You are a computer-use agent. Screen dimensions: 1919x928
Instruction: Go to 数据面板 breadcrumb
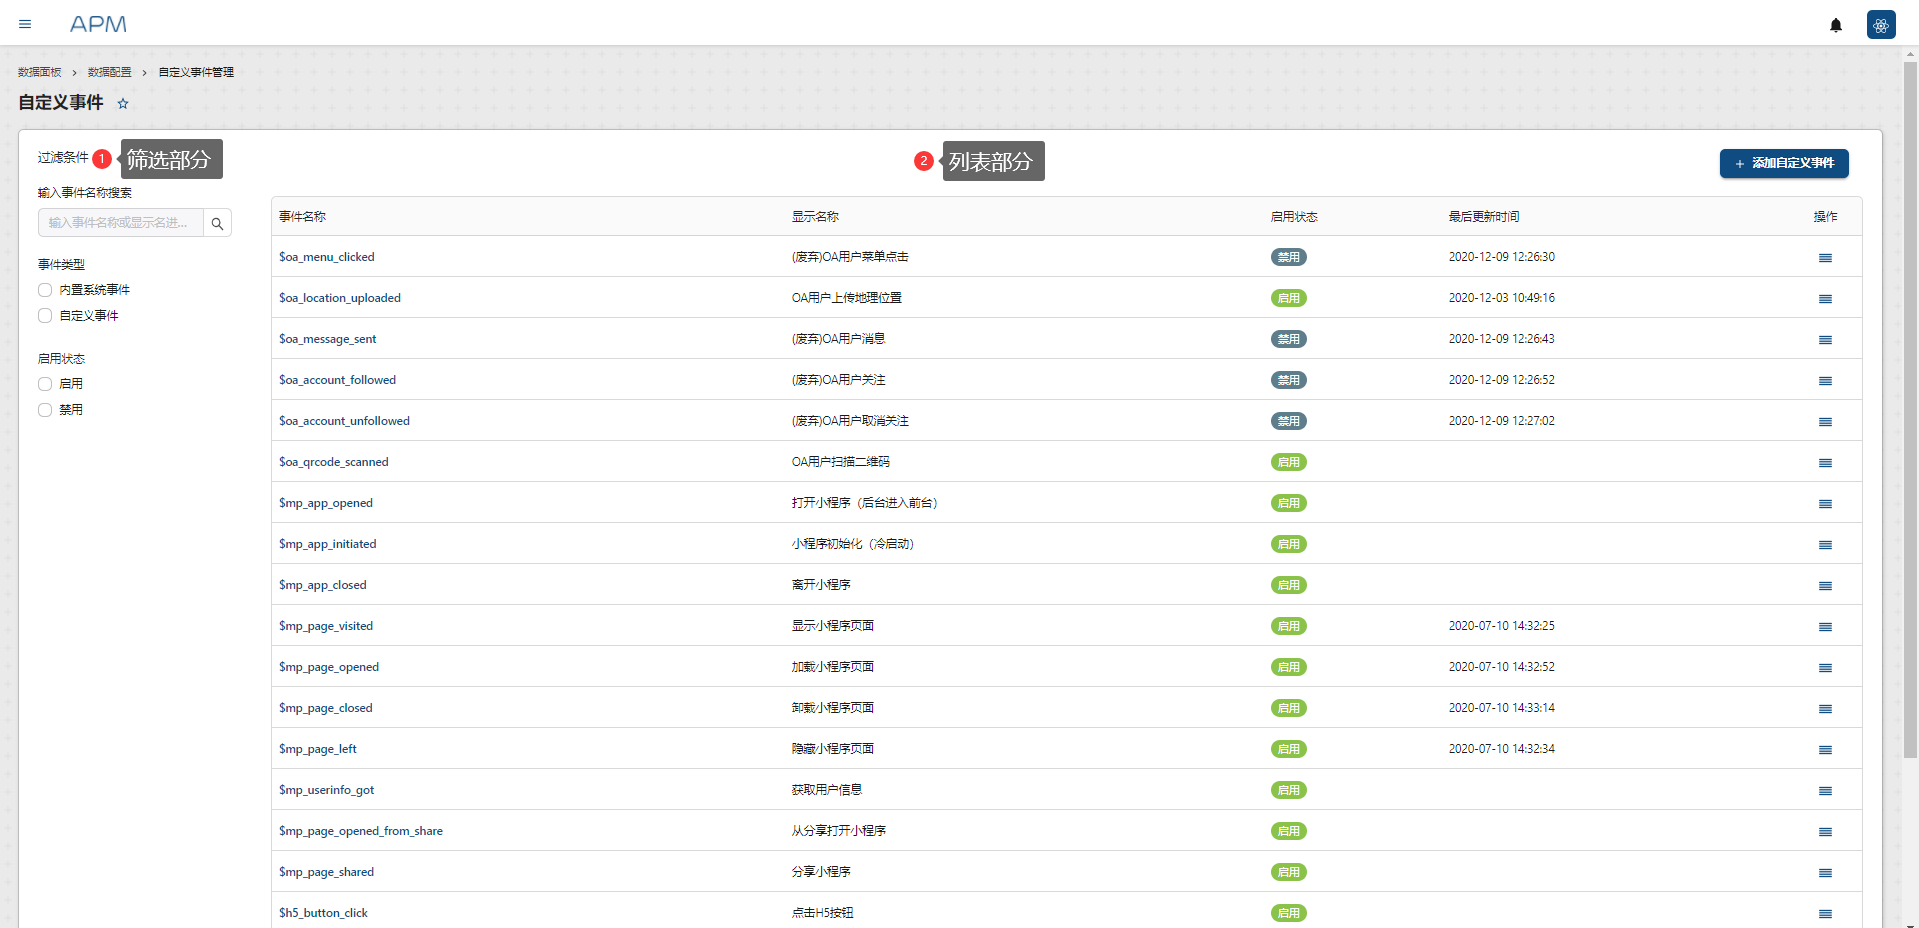point(40,72)
